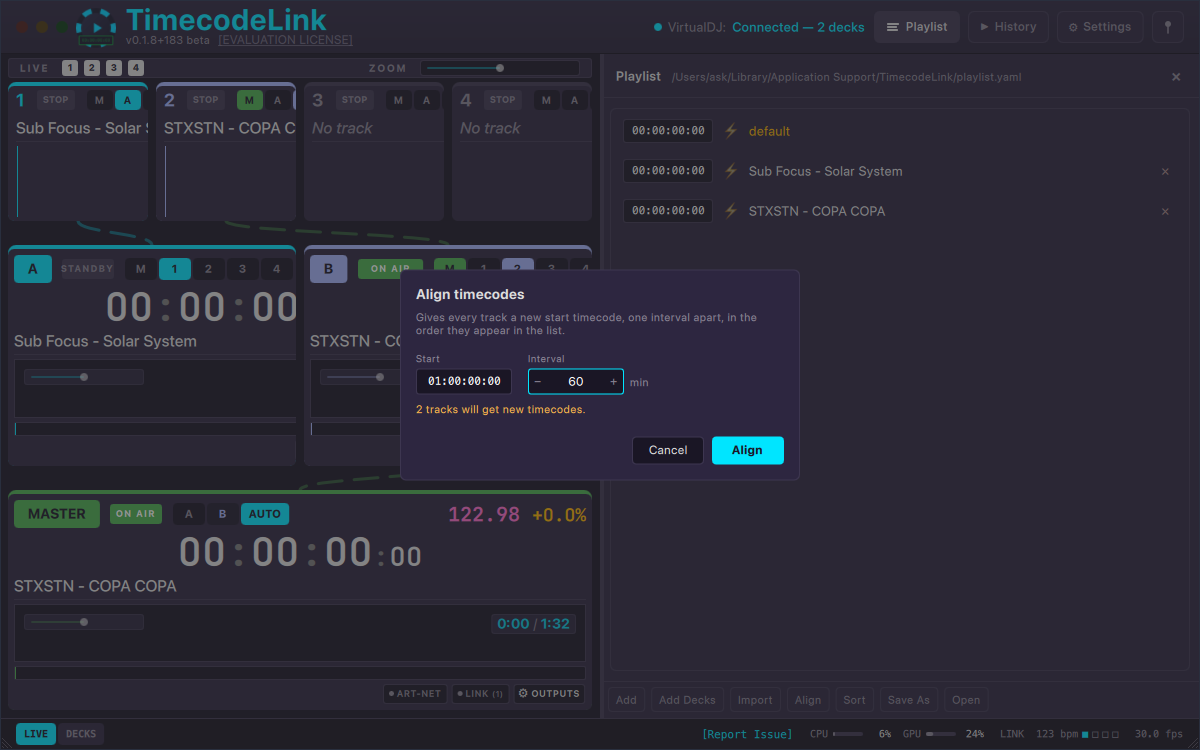Click the STOP button on deck 3
Viewport: 1200px width, 750px height.
(x=354, y=100)
